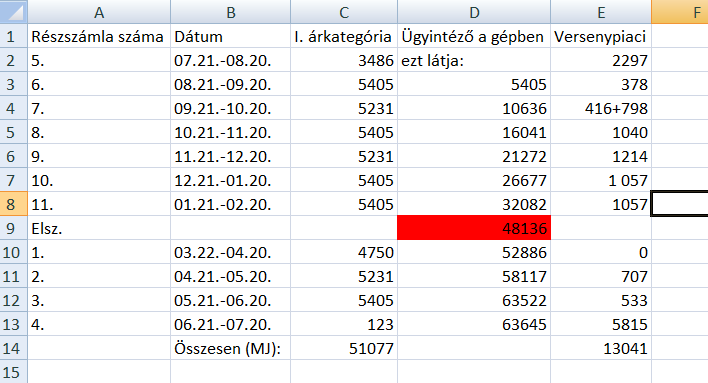Viewport: 708px width, 383px height.
Task: Click the cell 'ezt látja:'
Action: tap(474, 60)
